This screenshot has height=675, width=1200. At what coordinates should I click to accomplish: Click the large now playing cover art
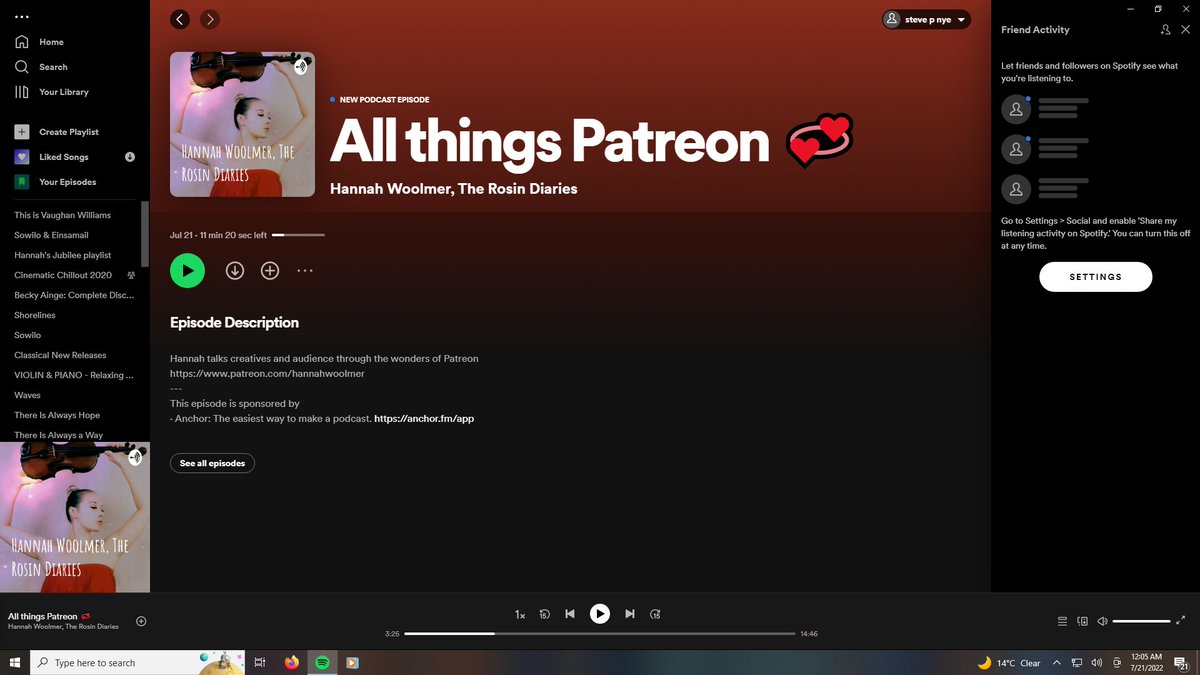click(75, 517)
